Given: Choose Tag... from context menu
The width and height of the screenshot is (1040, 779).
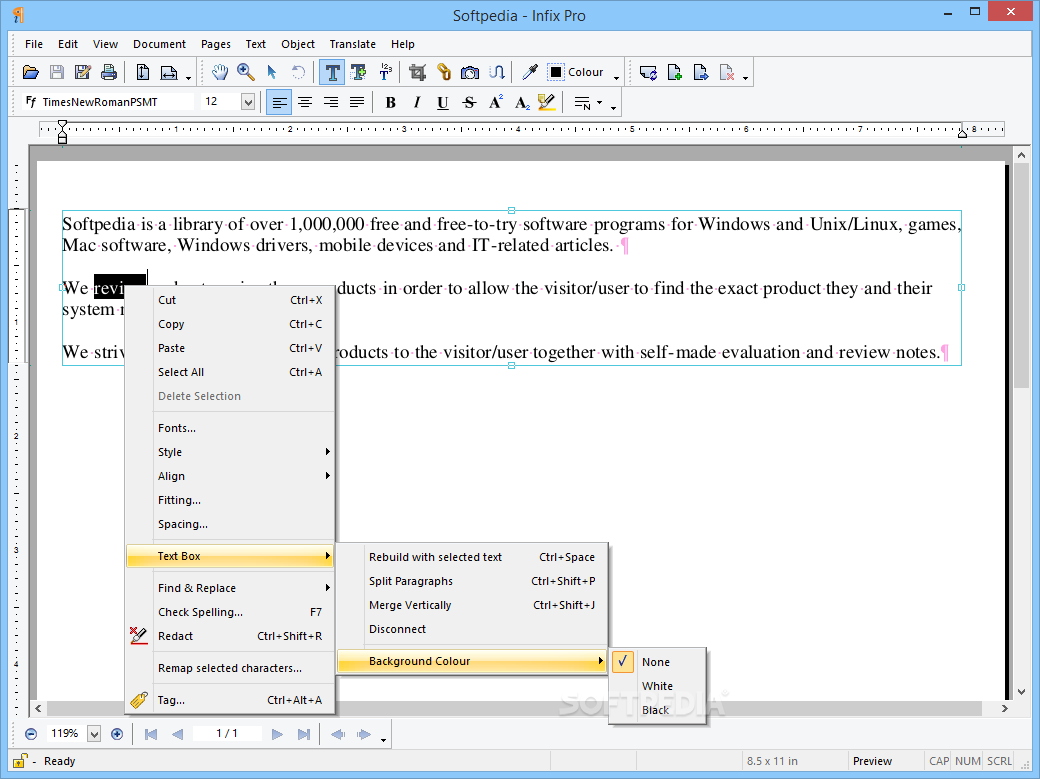Looking at the screenshot, I should pos(229,700).
